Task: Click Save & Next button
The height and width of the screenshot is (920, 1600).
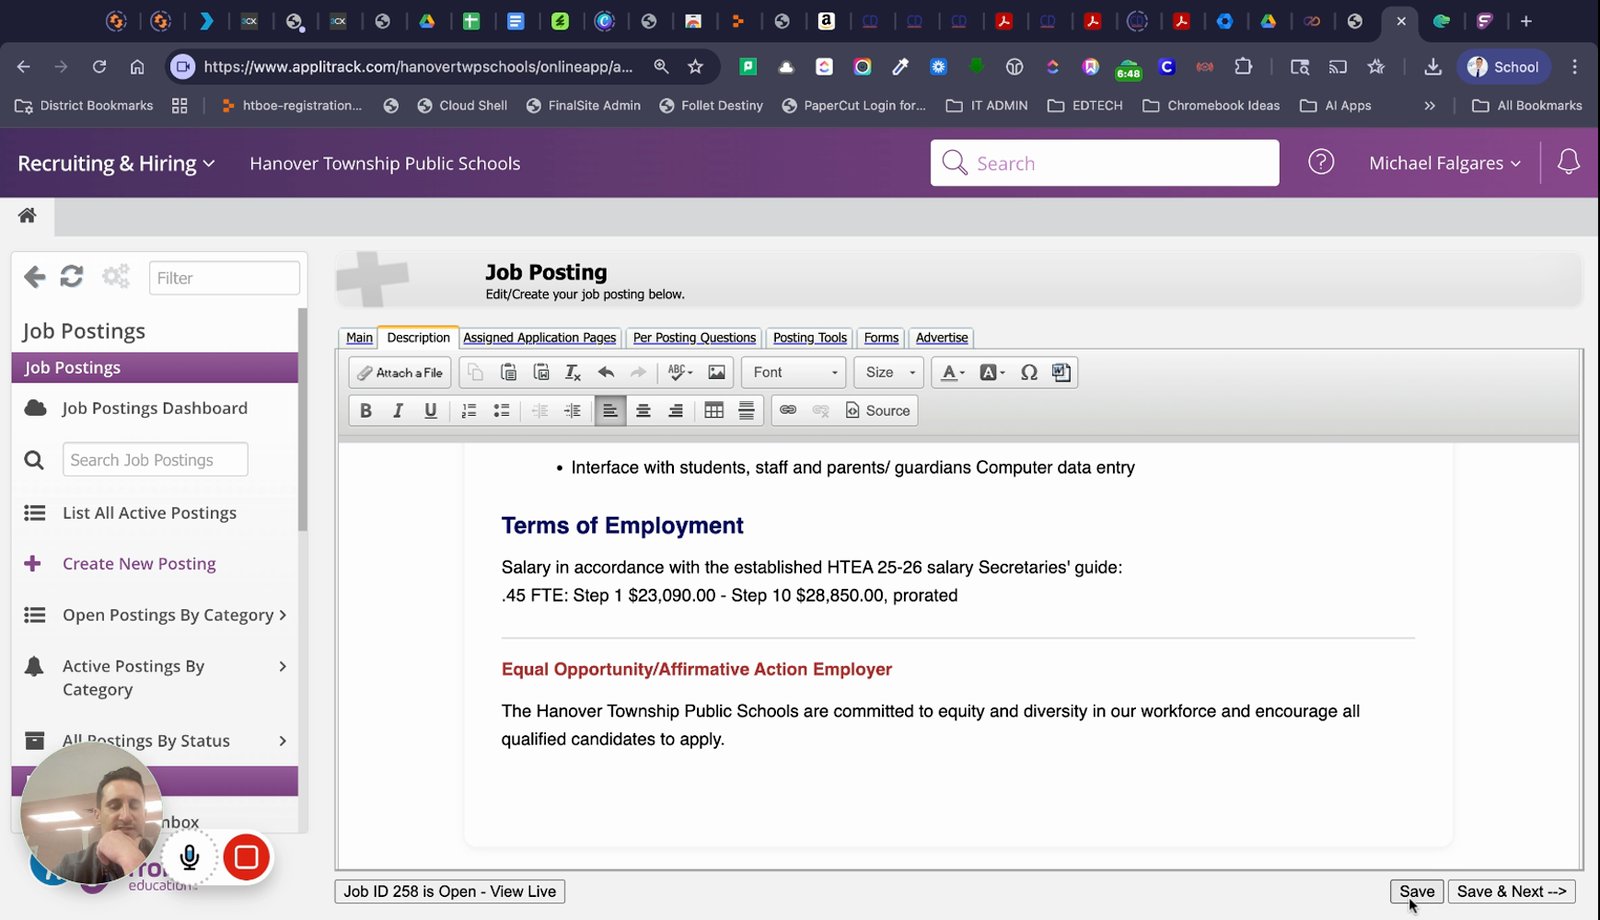Action: [x=1511, y=891]
